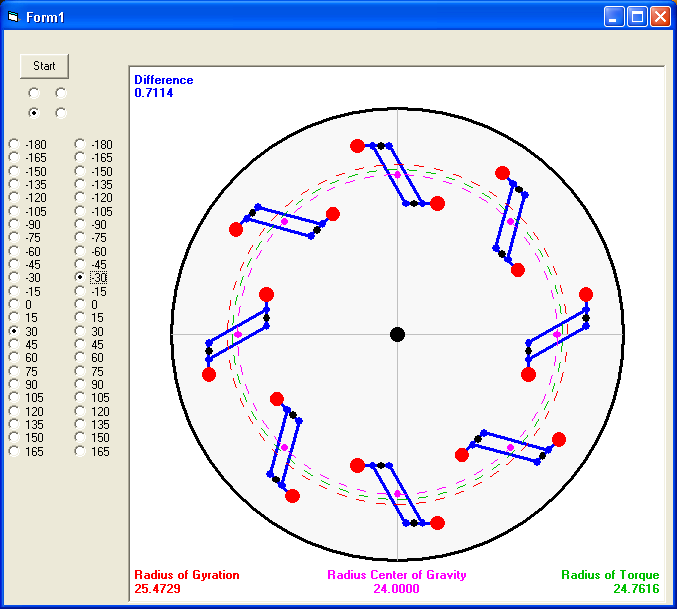Select -150 in the left angle column
The height and width of the screenshot is (609, 677).
pyautogui.click(x=28, y=171)
